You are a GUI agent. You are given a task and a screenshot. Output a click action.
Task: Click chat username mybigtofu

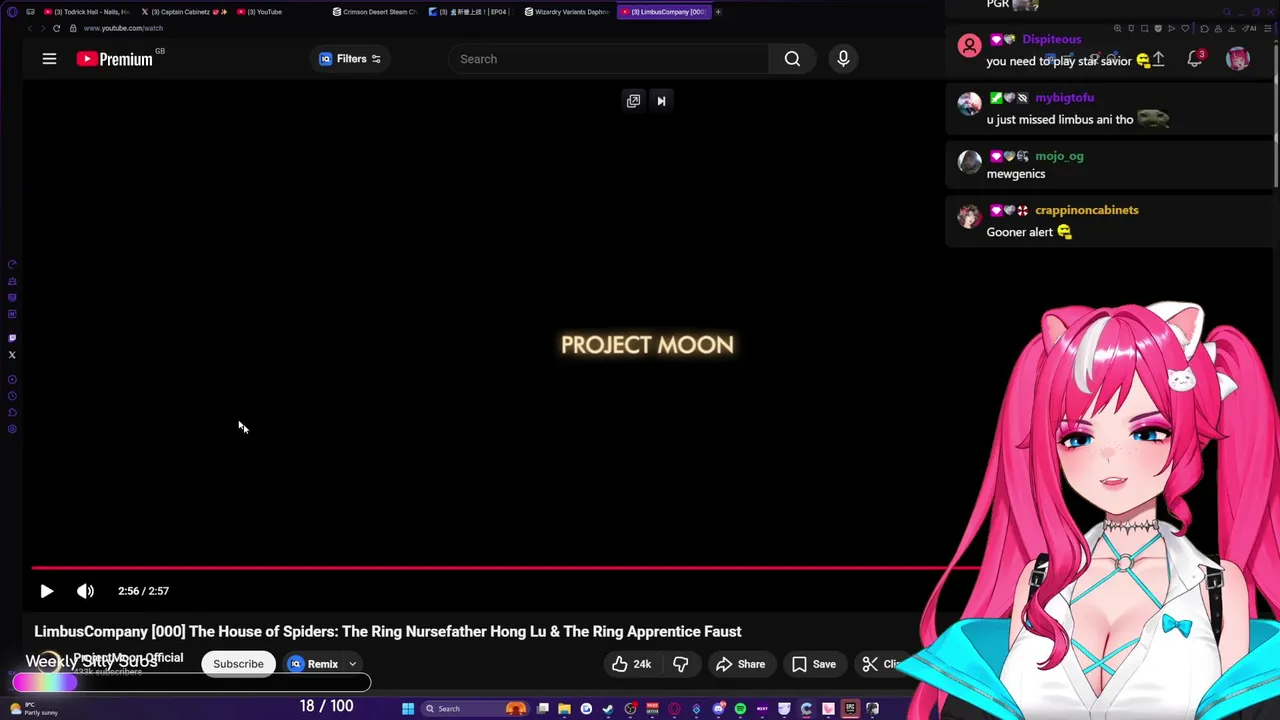pyautogui.click(x=1064, y=98)
